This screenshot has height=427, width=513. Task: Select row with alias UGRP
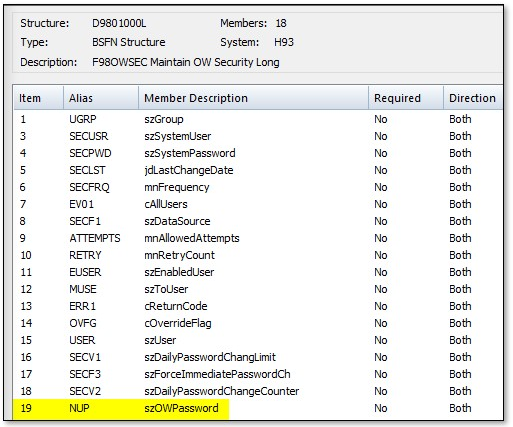tap(258, 119)
